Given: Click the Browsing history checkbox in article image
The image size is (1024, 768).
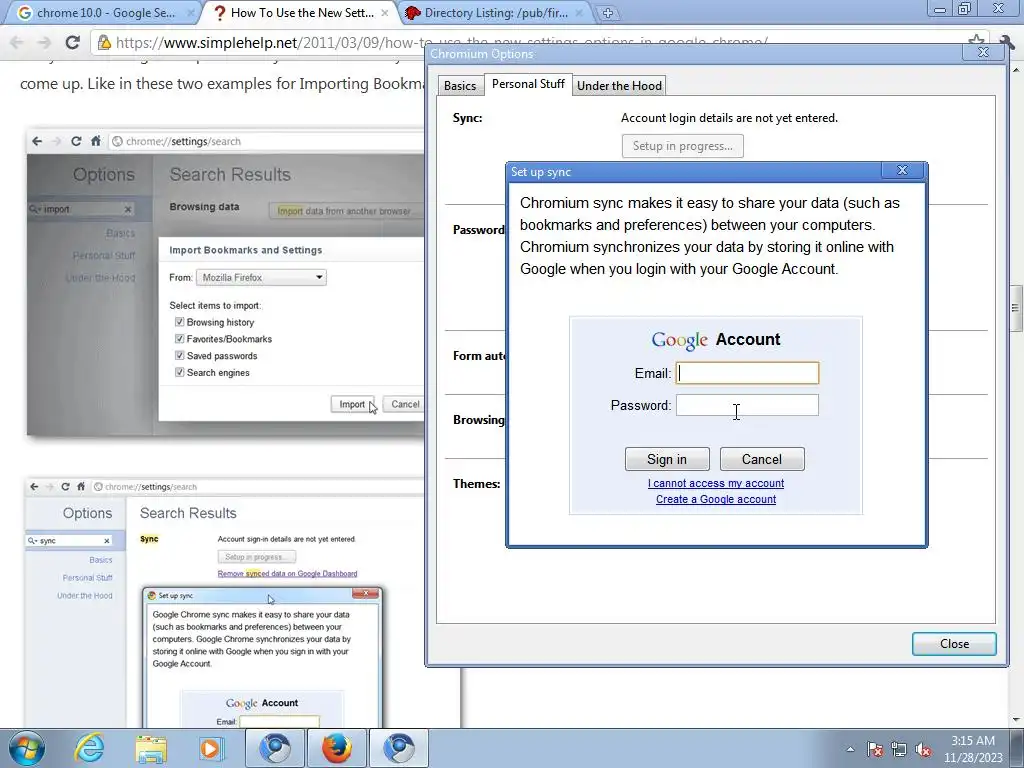Looking at the screenshot, I should click(180, 322).
